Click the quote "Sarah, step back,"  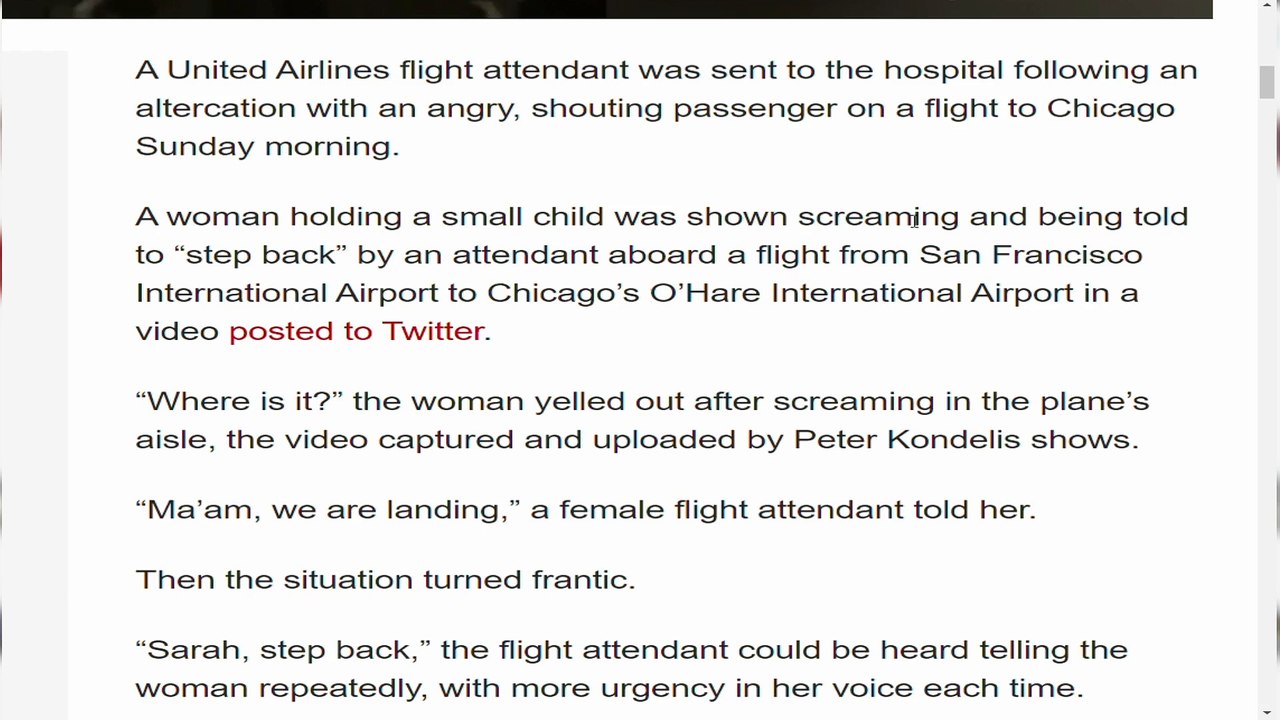283,650
